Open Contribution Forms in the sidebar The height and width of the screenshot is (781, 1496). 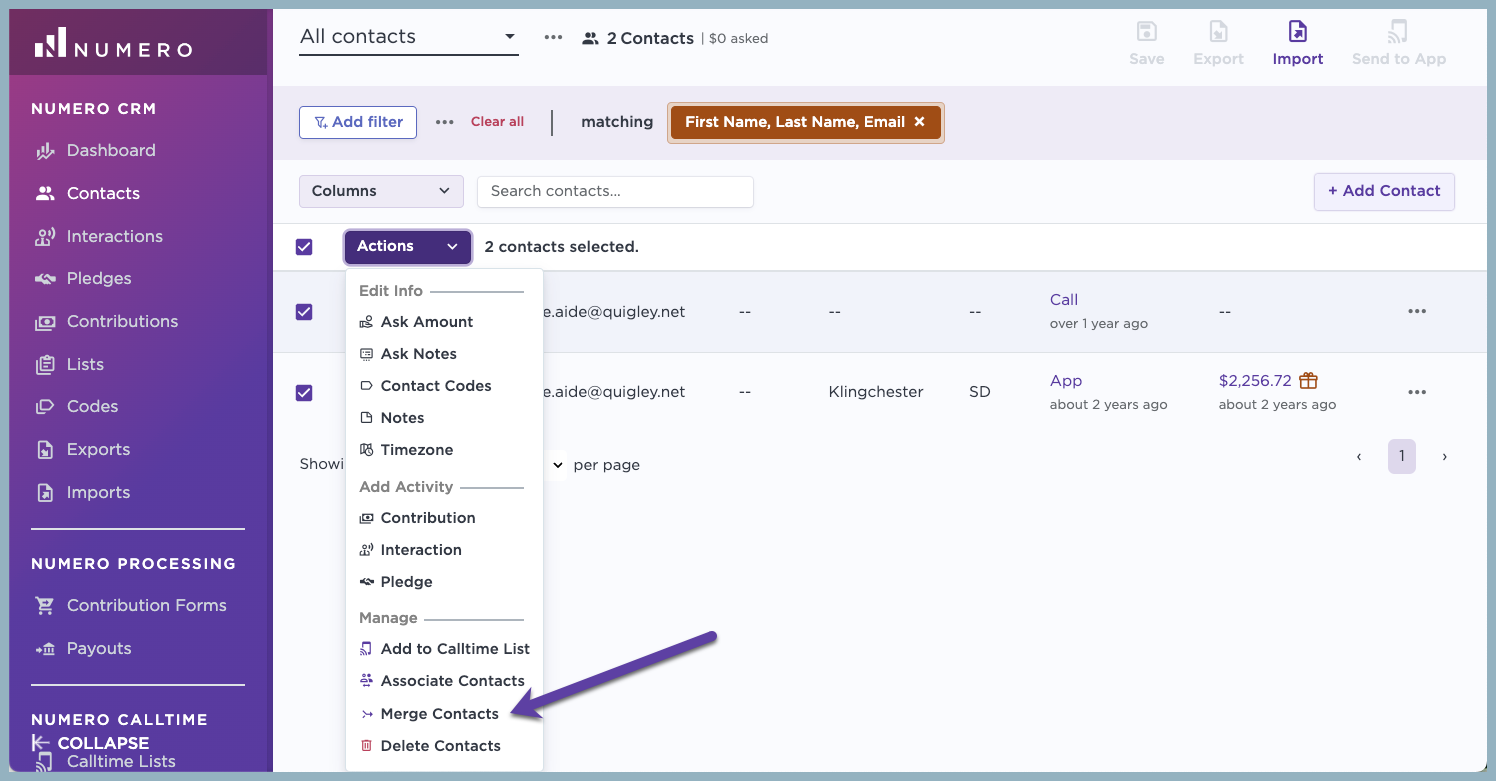pyautogui.click(x=130, y=606)
